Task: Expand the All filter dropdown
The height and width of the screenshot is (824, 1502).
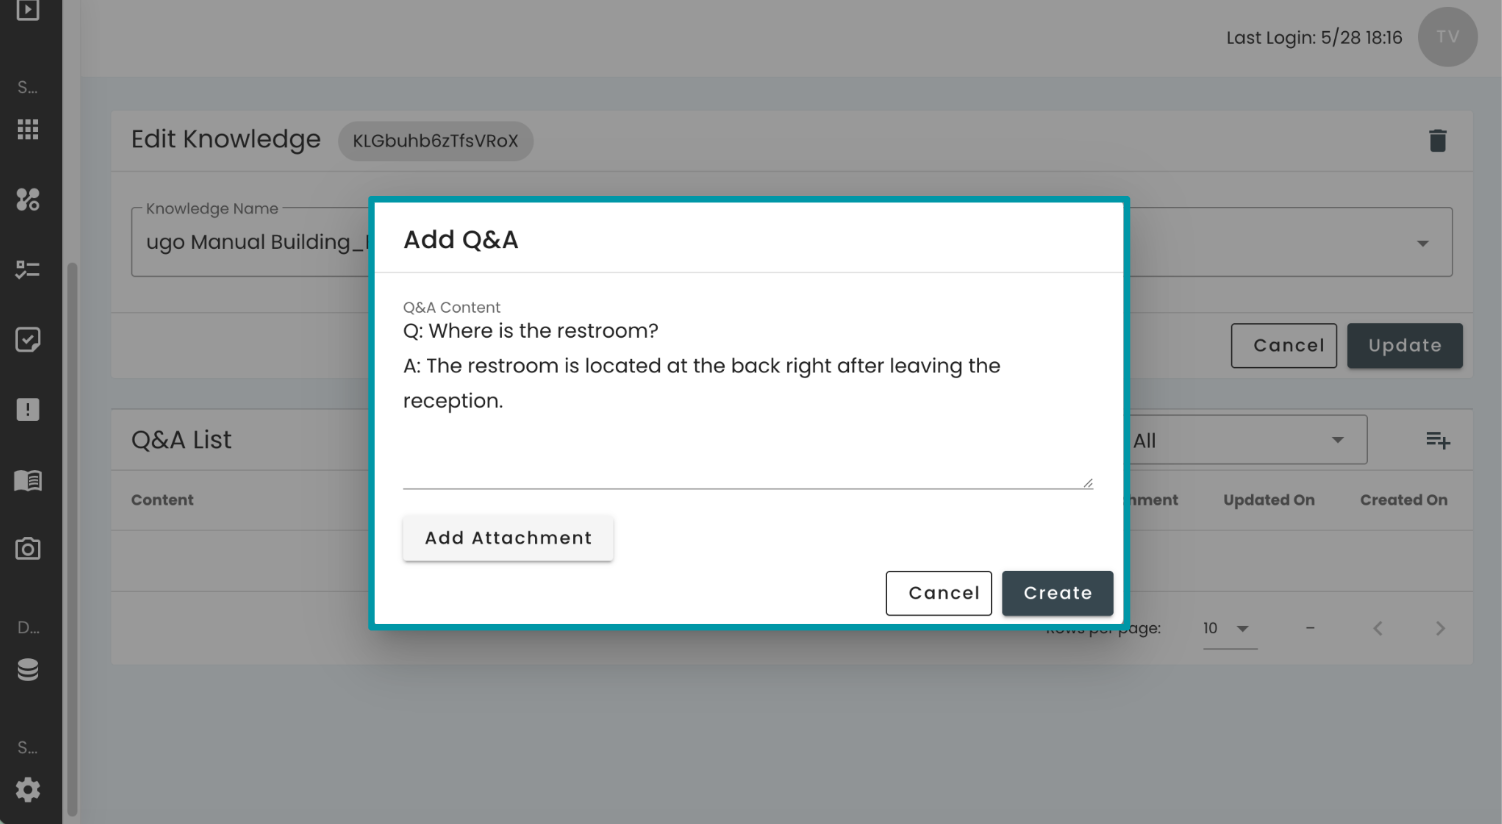Action: pos(1246,440)
